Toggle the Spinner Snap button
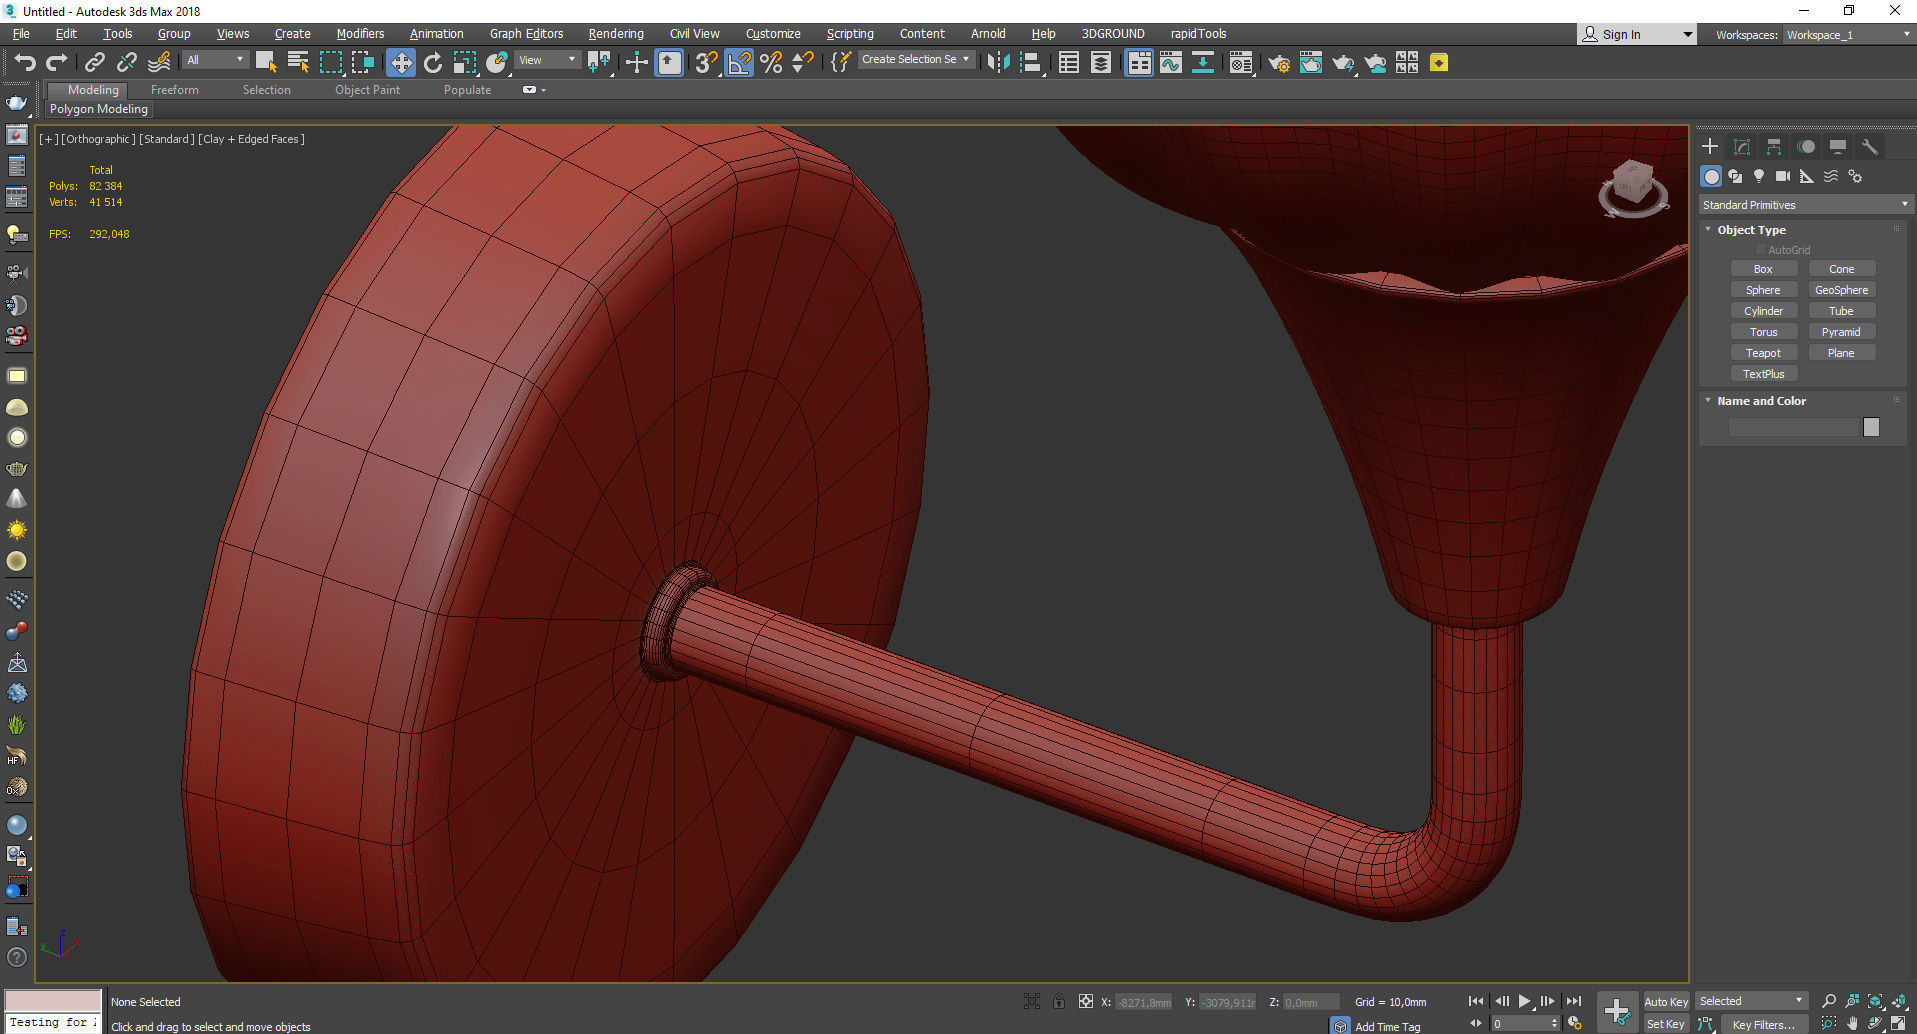Image resolution: width=1917 pixels, height=1034 pixels. [803, 63]
